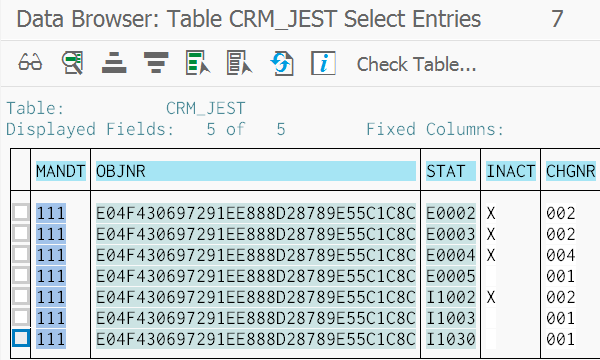Image resolution: width=600 pixels, height=360 pixels.
Task: Tick the checkbox for row I1002
Action: (x=21, y=296)
